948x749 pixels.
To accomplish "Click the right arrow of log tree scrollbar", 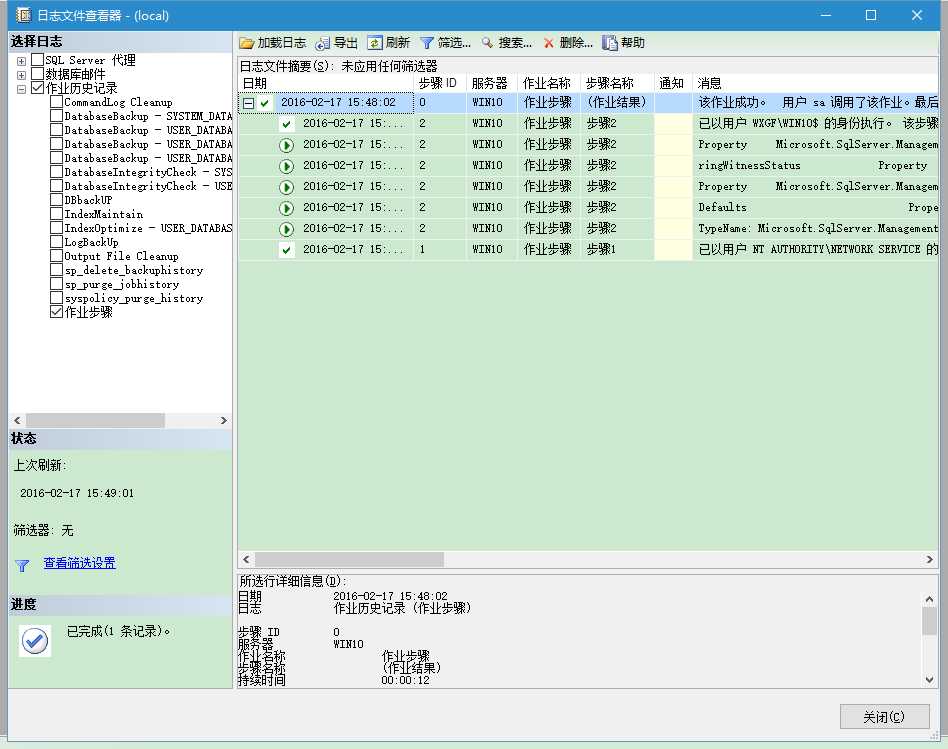I will tap(224, 420).
